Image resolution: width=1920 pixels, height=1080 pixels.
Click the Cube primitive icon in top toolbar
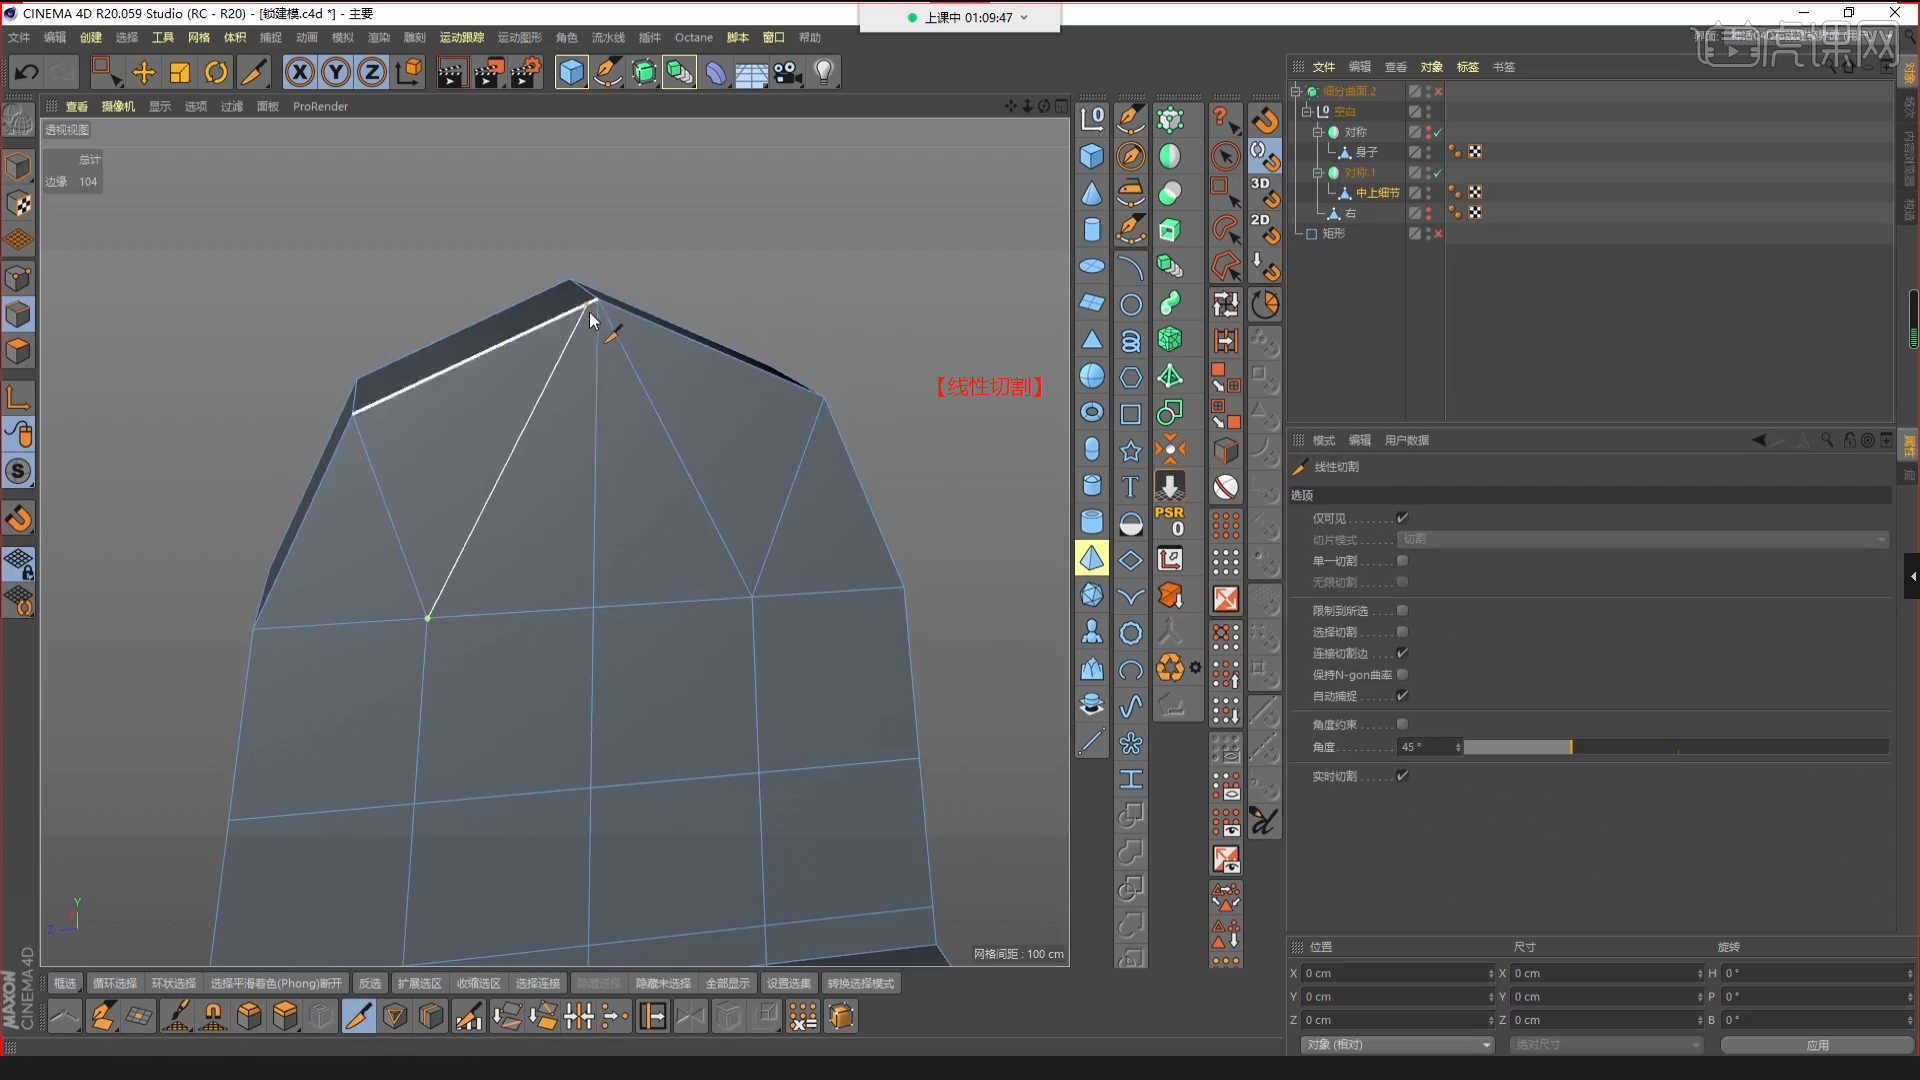click(x=571, y=72)
